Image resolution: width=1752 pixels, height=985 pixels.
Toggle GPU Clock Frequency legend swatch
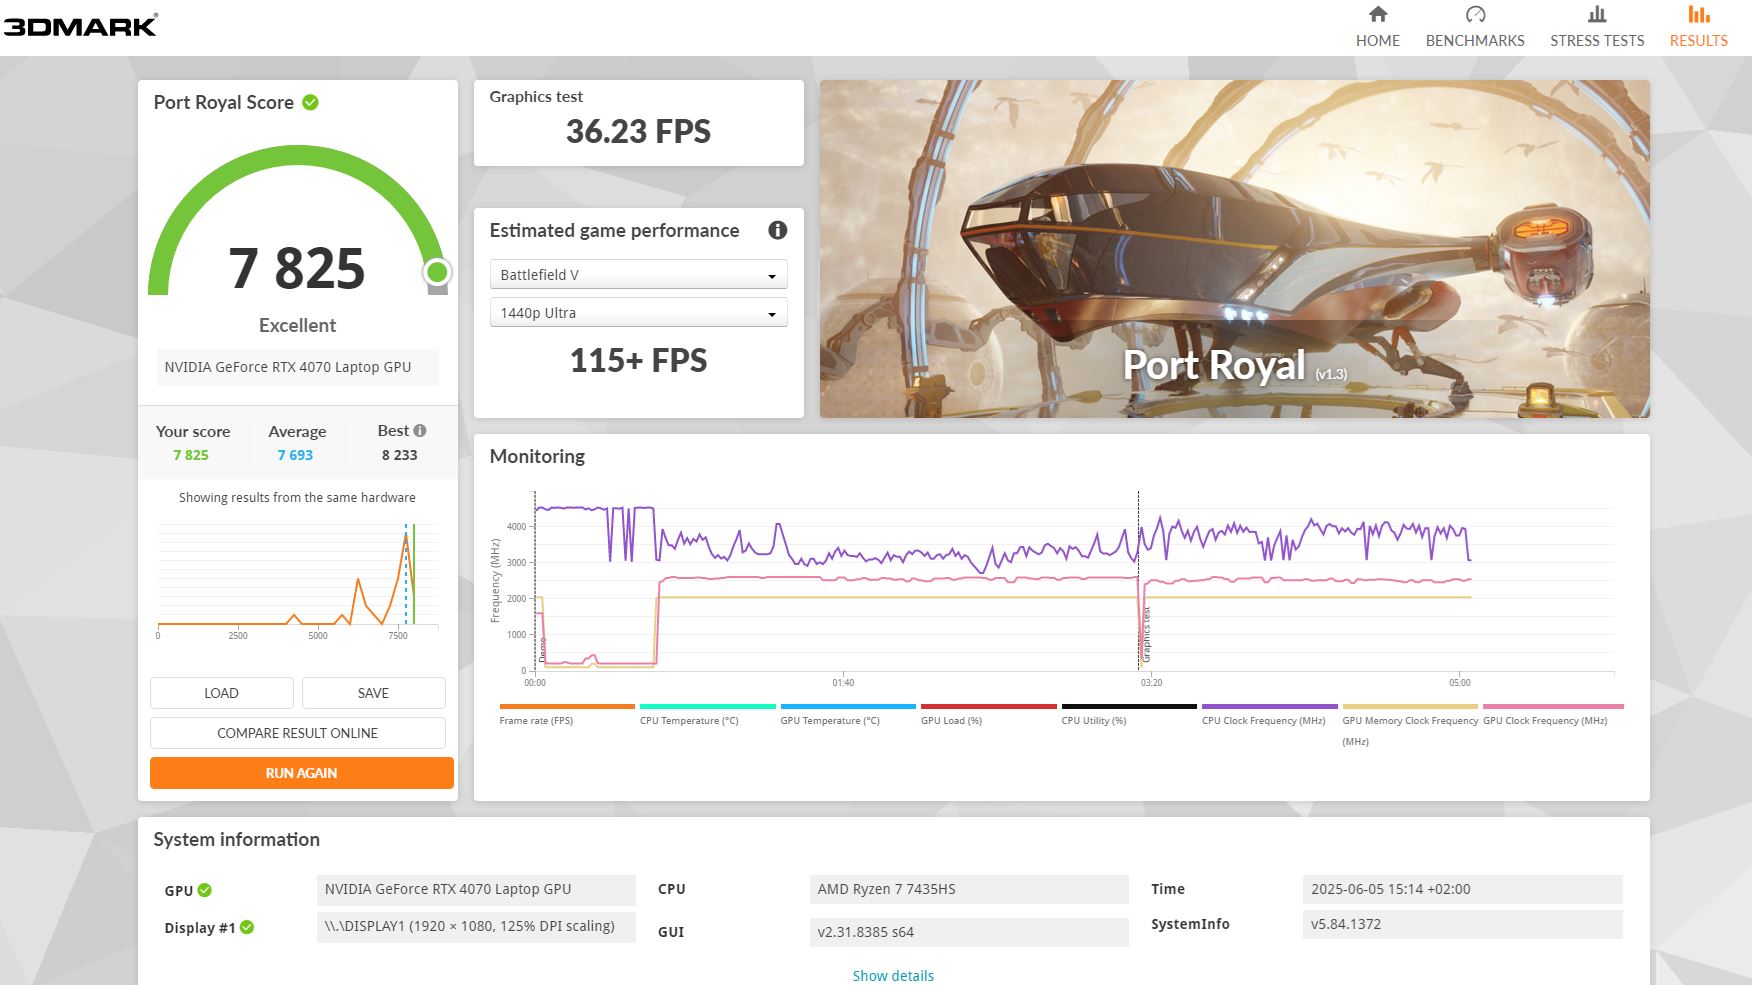[x=1553, y=706]
